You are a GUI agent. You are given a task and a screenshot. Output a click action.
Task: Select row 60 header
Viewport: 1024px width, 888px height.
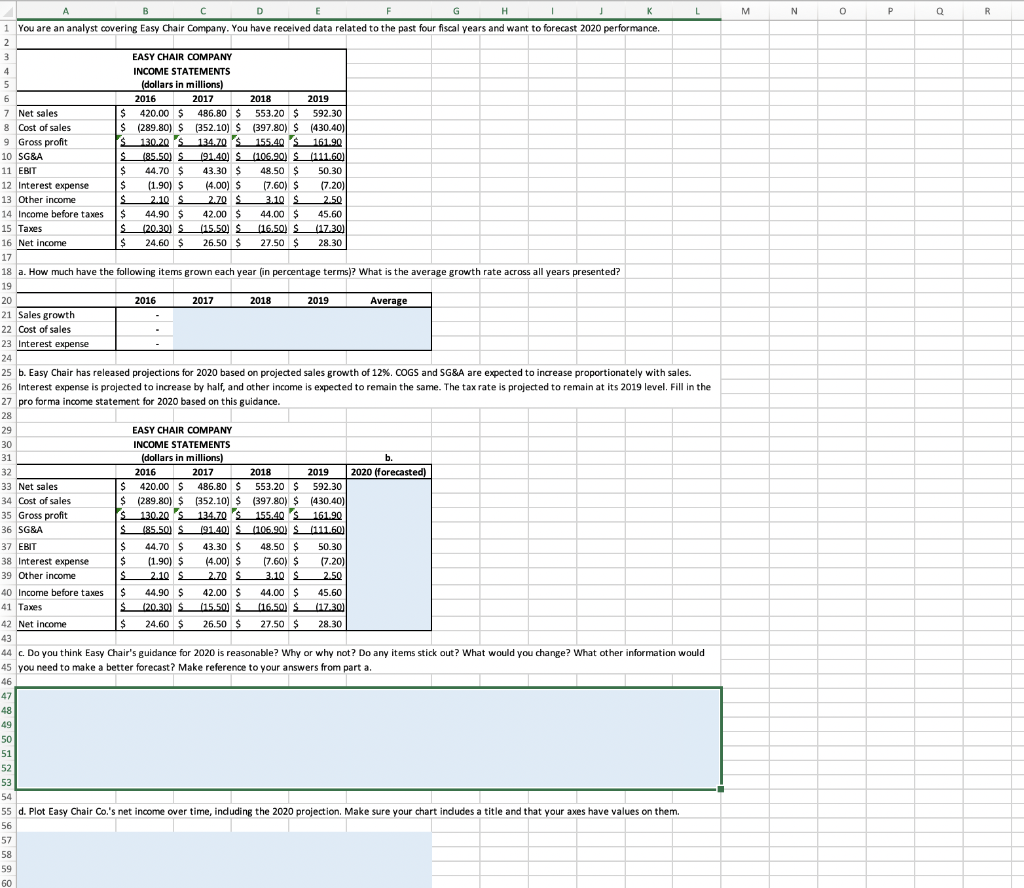pos(7,883)
